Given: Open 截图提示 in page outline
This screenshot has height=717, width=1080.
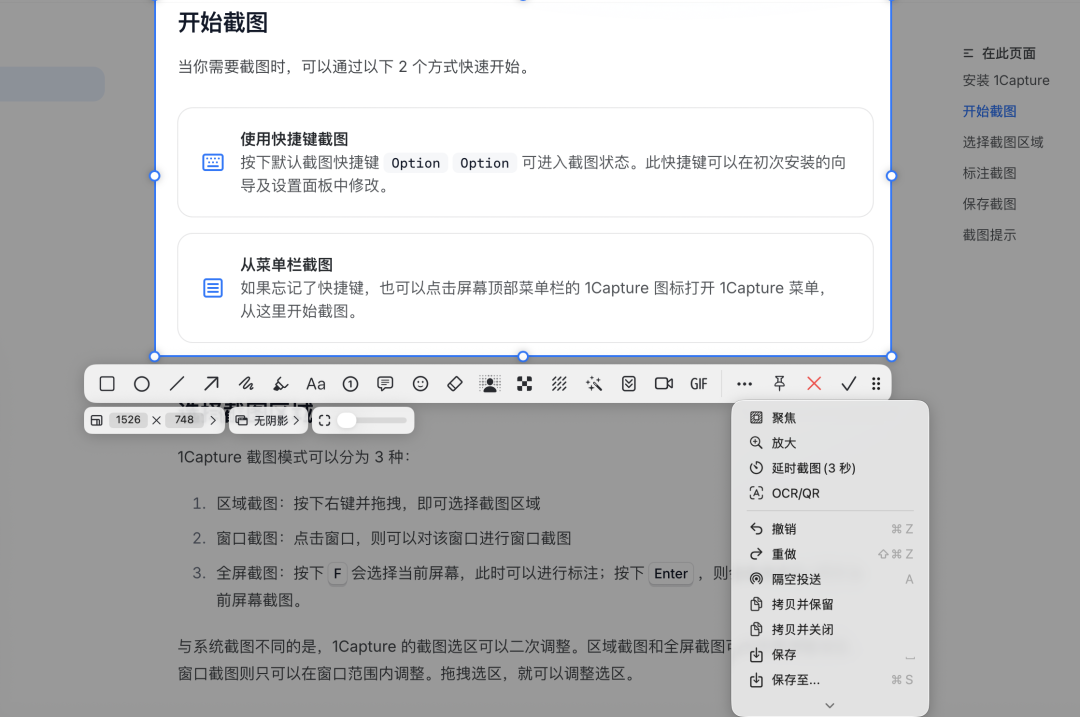Looking at the screenshot, I should point(989,236).
